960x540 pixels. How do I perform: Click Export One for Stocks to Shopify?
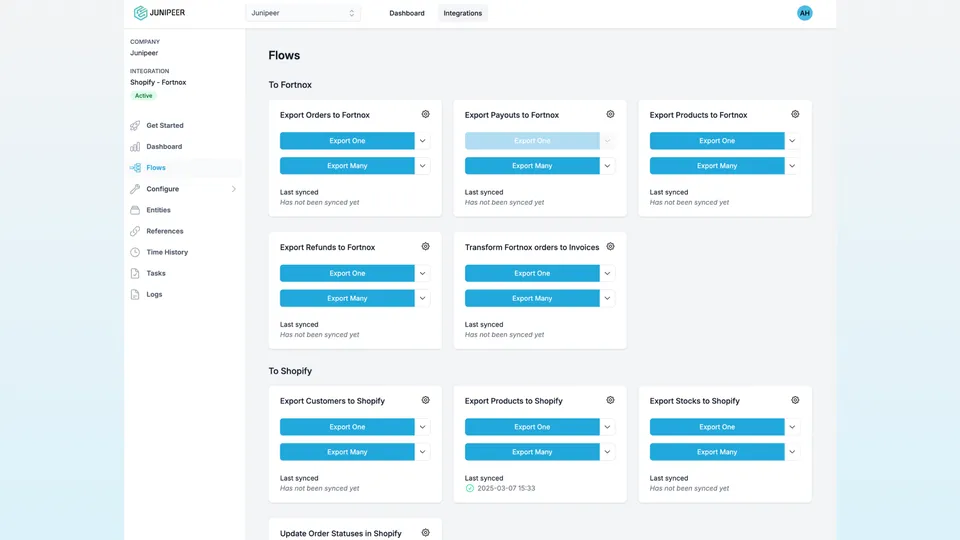click(x=717, y=427)
